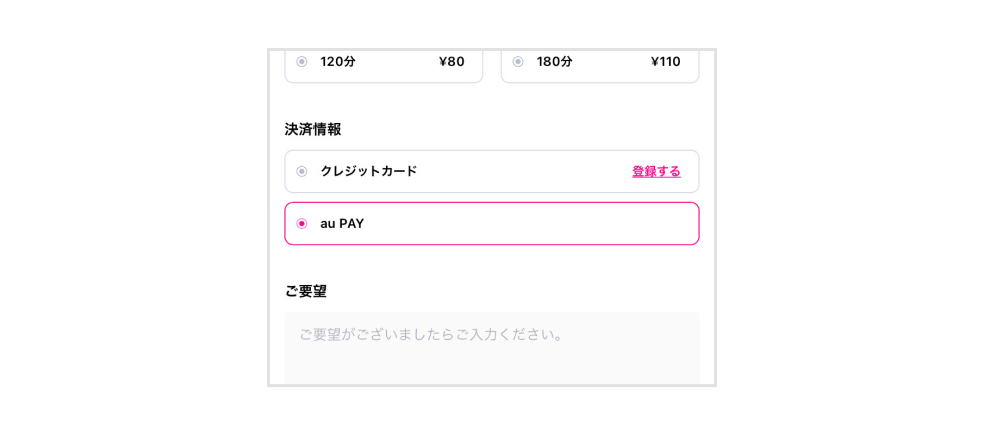Screen dimensions: 984x435
Task: Click the ご要望 section heading
Action: tap(305, 291)
